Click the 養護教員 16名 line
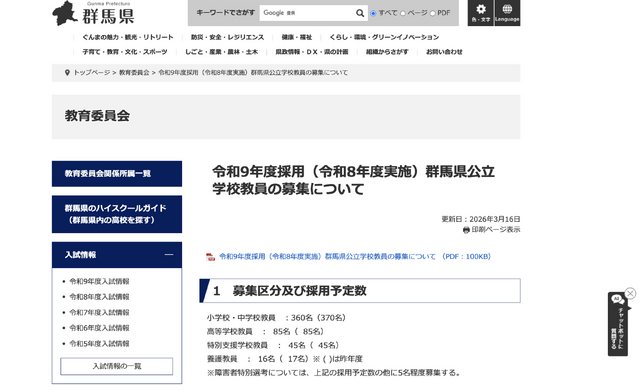The image size is (640, 392). (284, 359)
